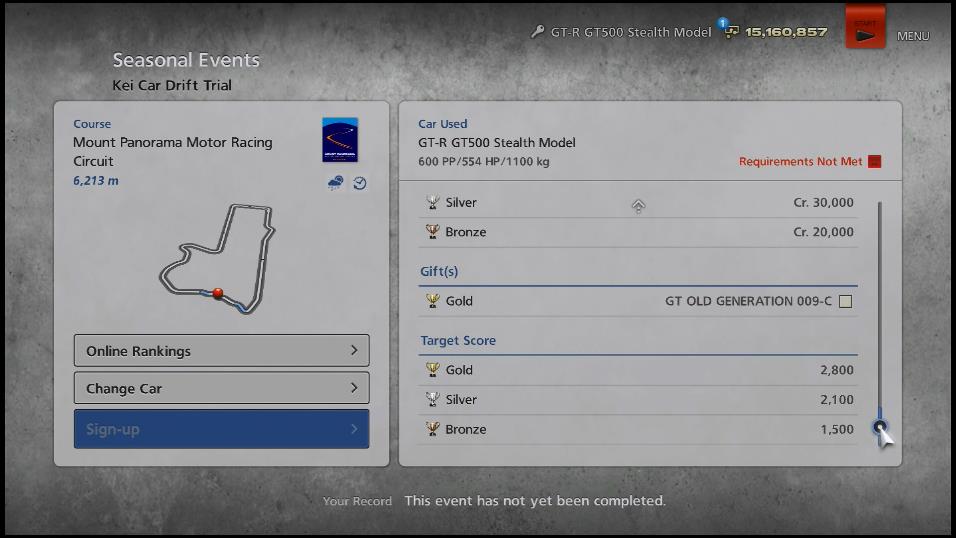Click the red START button
The image size is (956, 538).
coord(865,27)
